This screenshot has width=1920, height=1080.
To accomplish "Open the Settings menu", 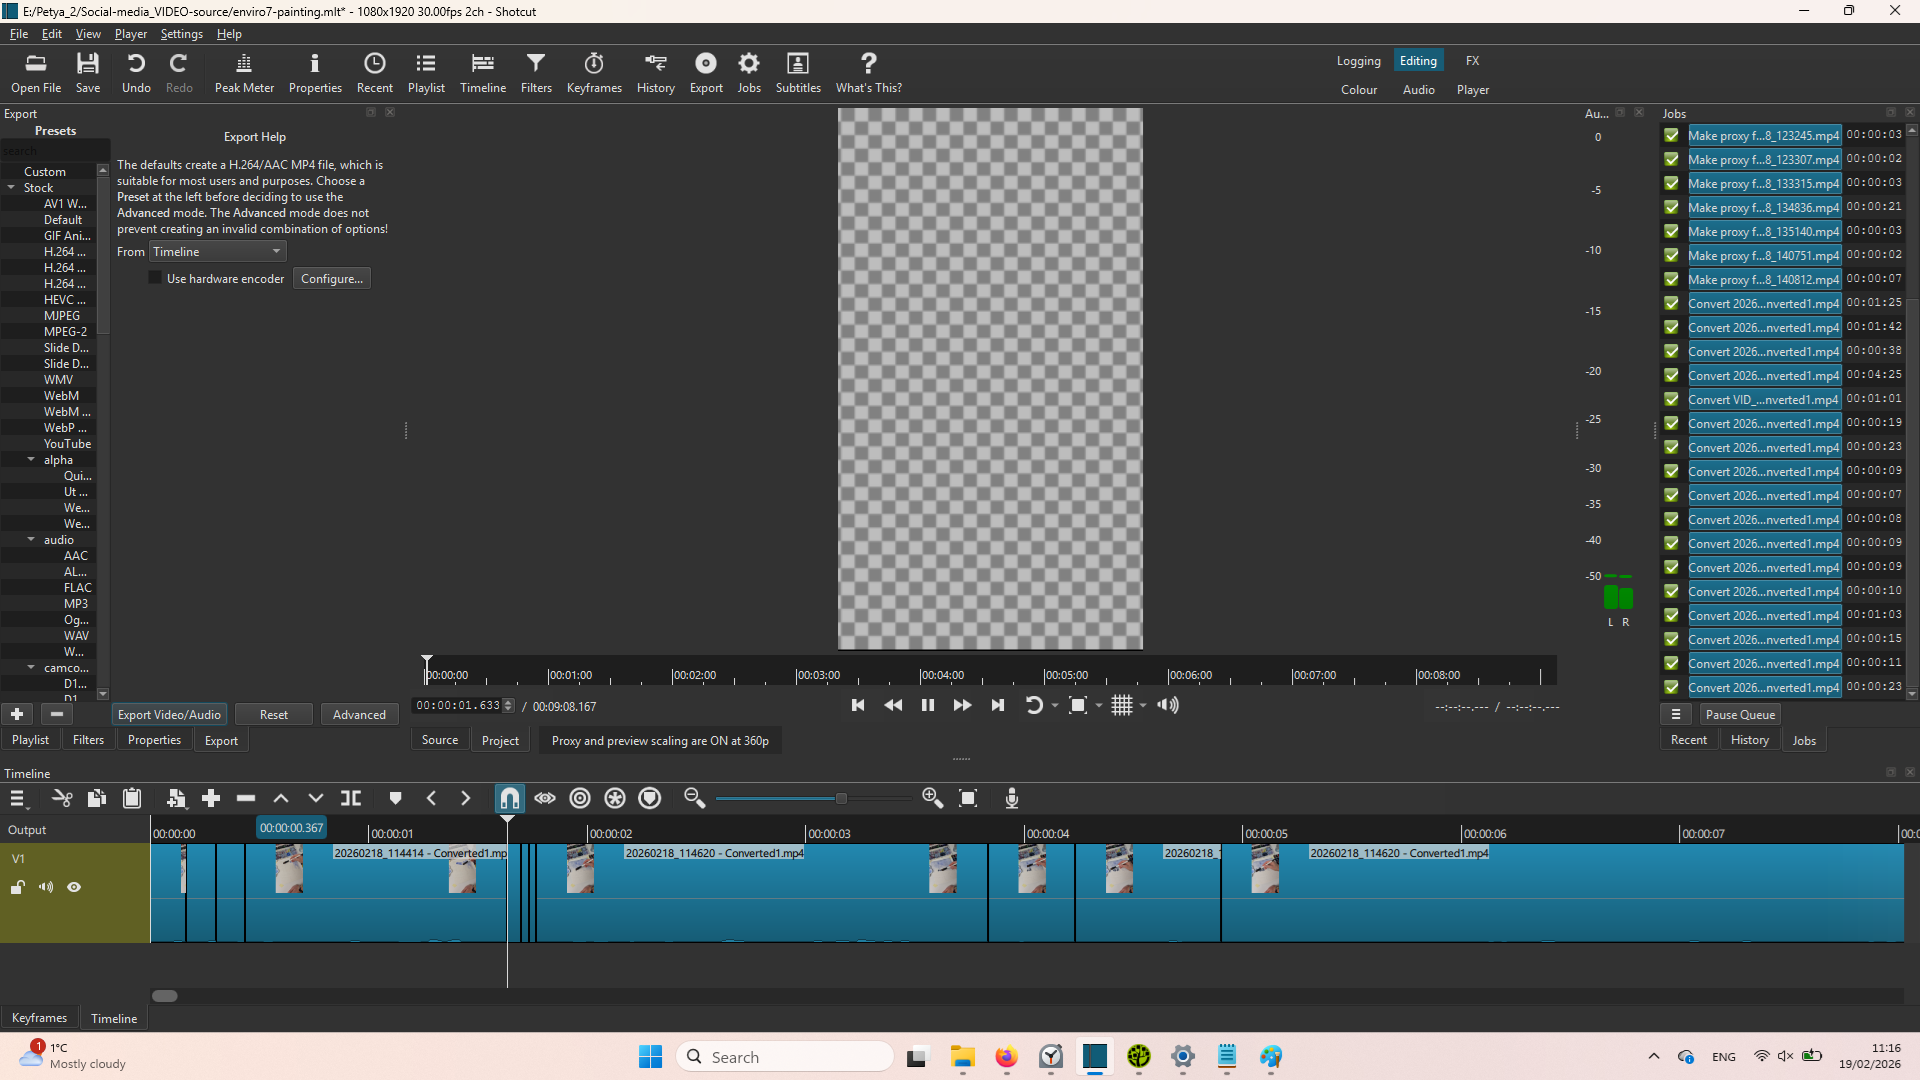I will (x=181, y=34).
